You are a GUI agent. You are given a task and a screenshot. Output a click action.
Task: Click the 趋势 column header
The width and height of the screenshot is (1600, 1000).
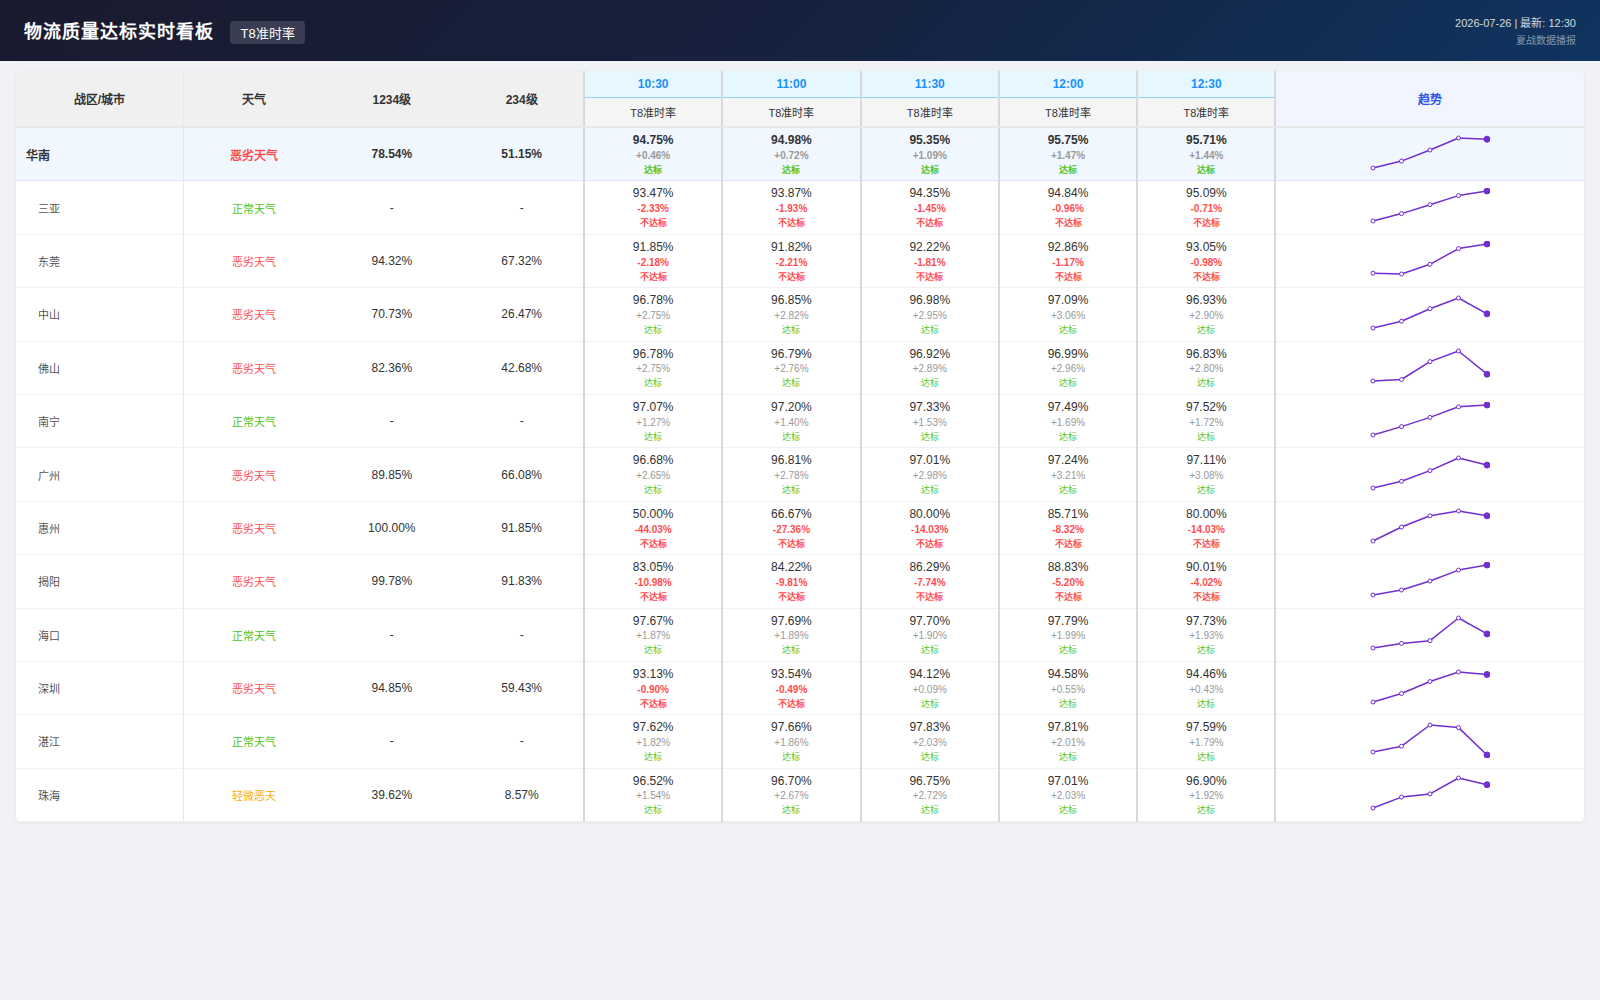(x=1430, y=99)
